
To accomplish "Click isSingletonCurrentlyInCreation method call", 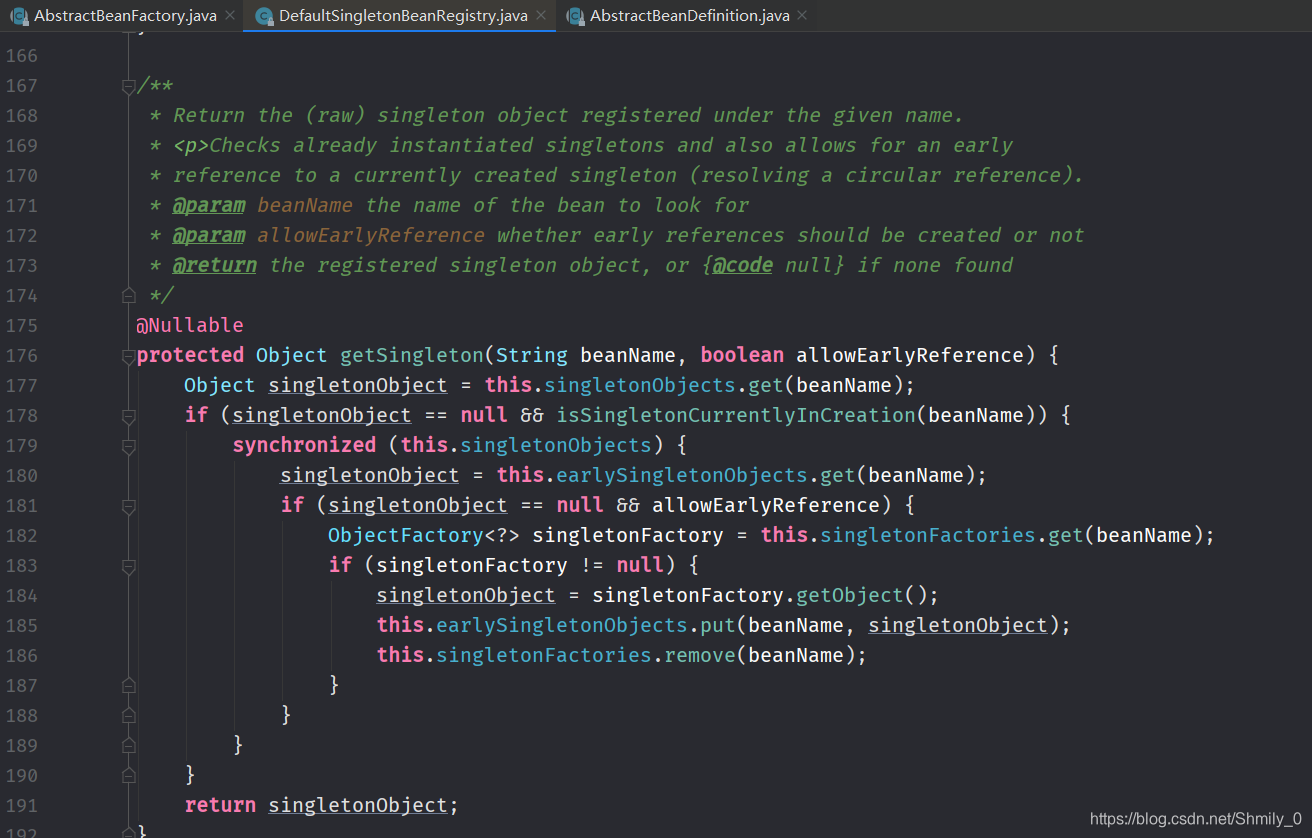I will 736,415.
